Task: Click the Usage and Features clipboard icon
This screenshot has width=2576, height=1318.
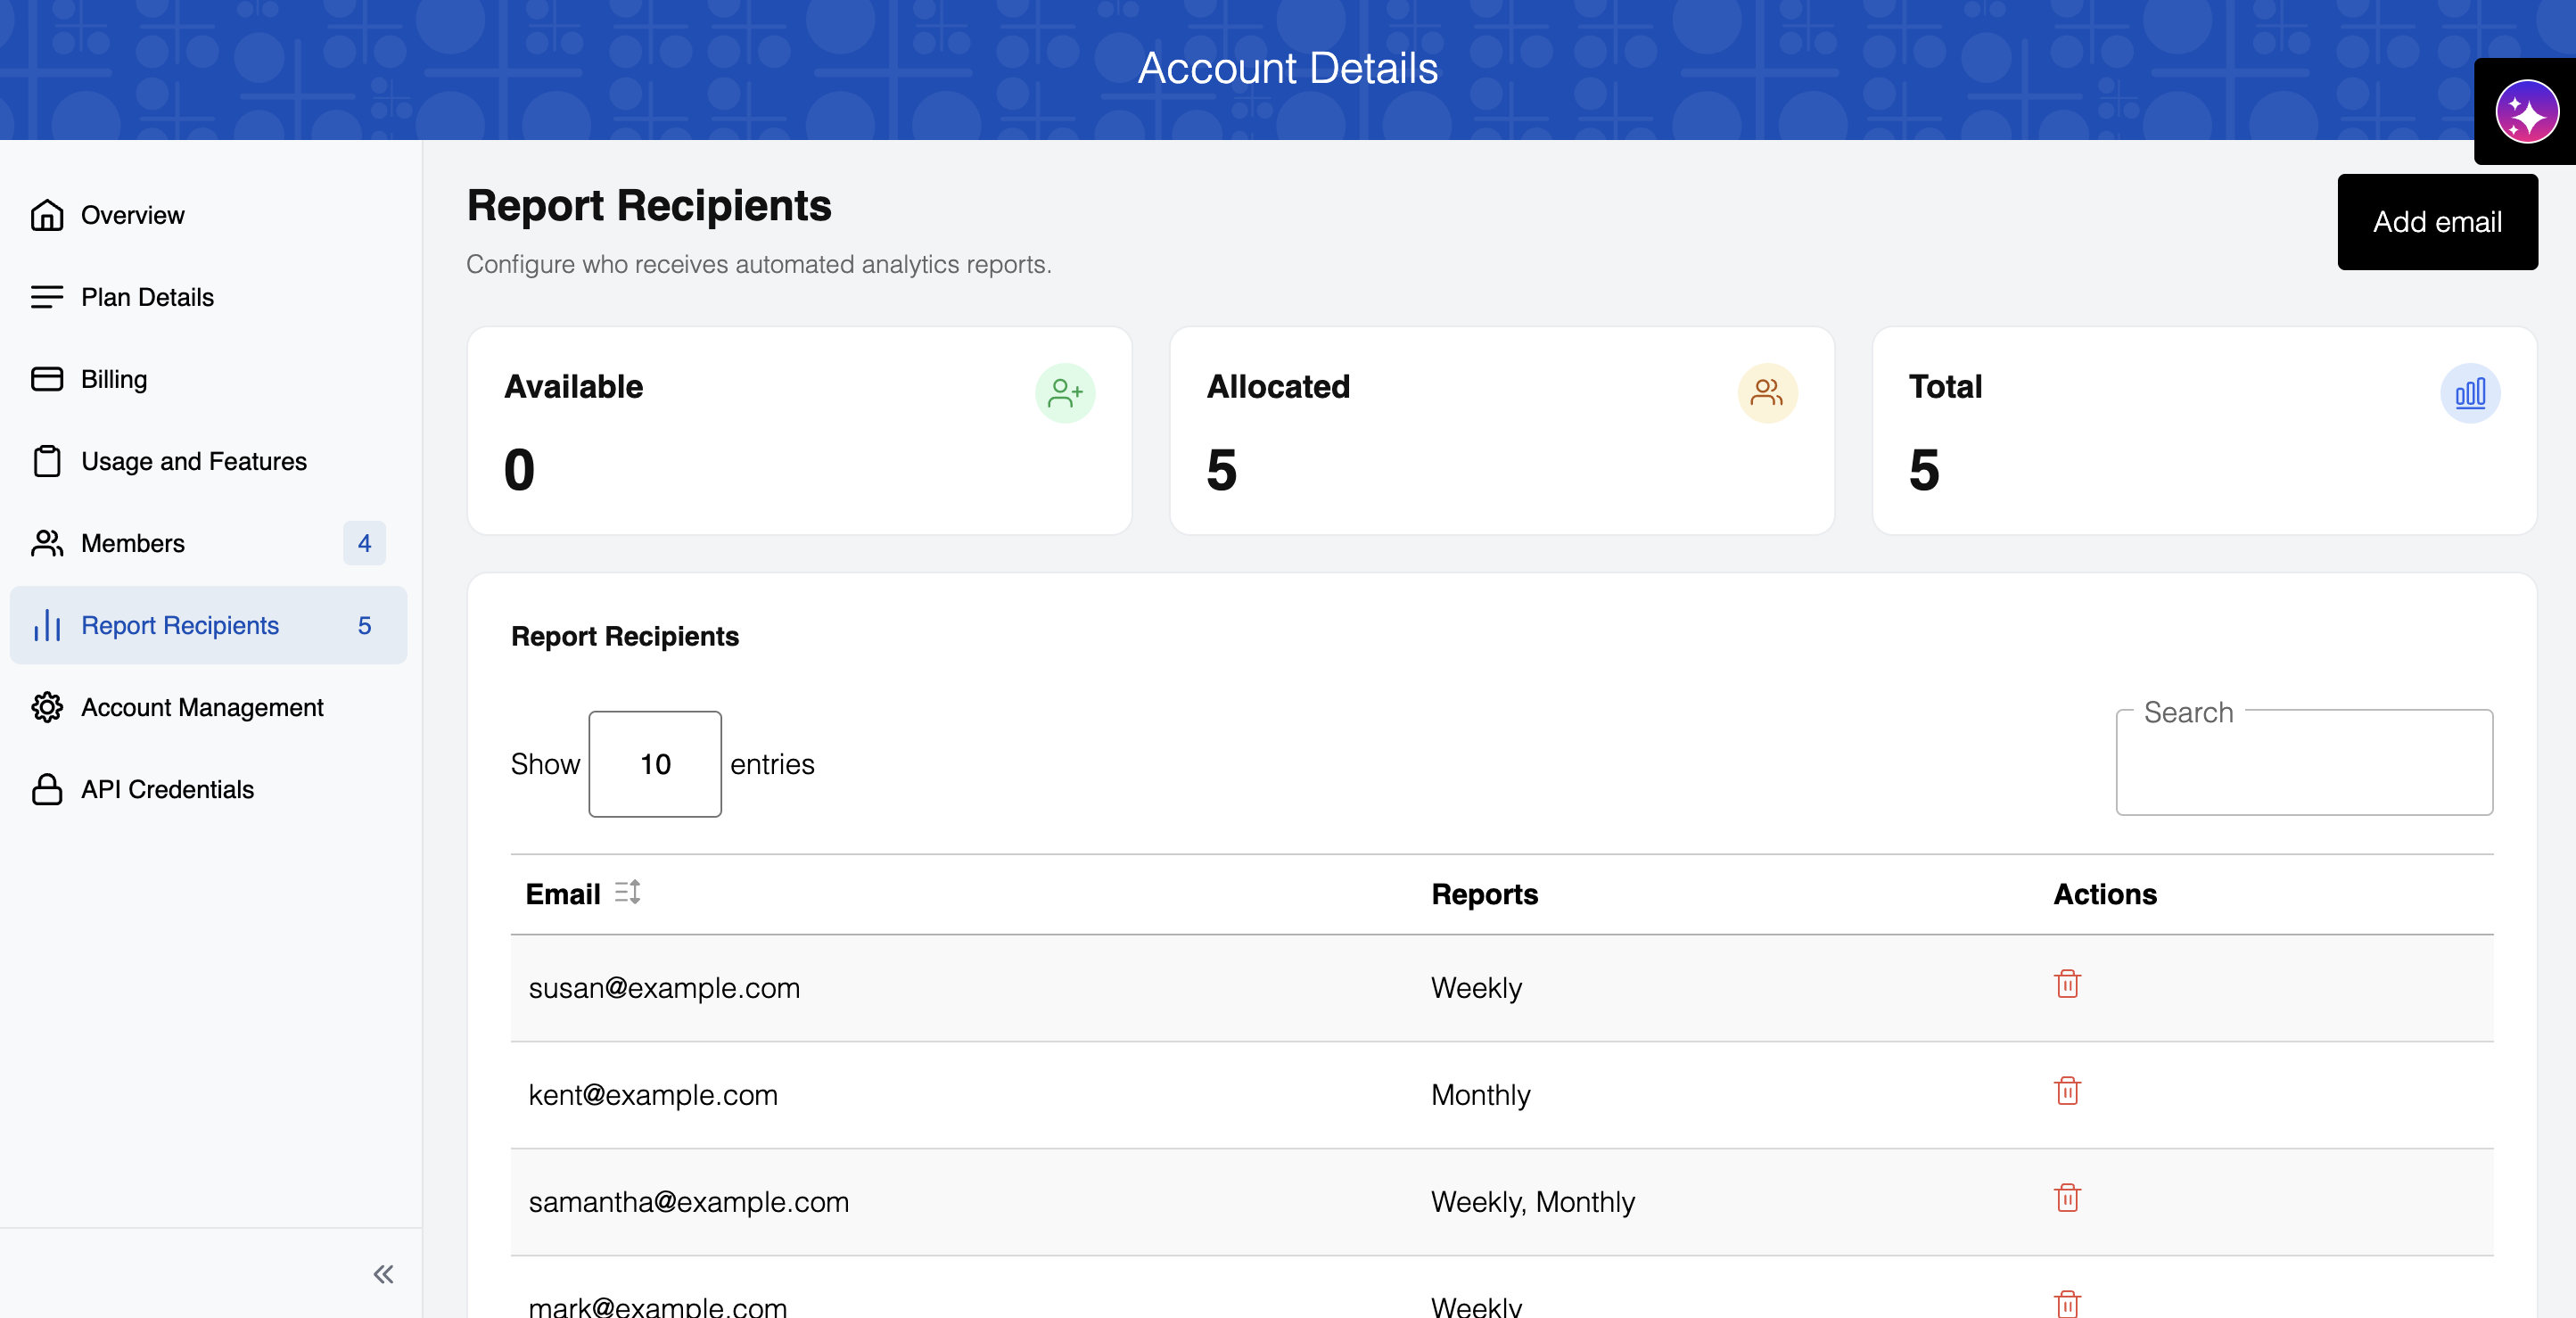Action: coord(47,461)
